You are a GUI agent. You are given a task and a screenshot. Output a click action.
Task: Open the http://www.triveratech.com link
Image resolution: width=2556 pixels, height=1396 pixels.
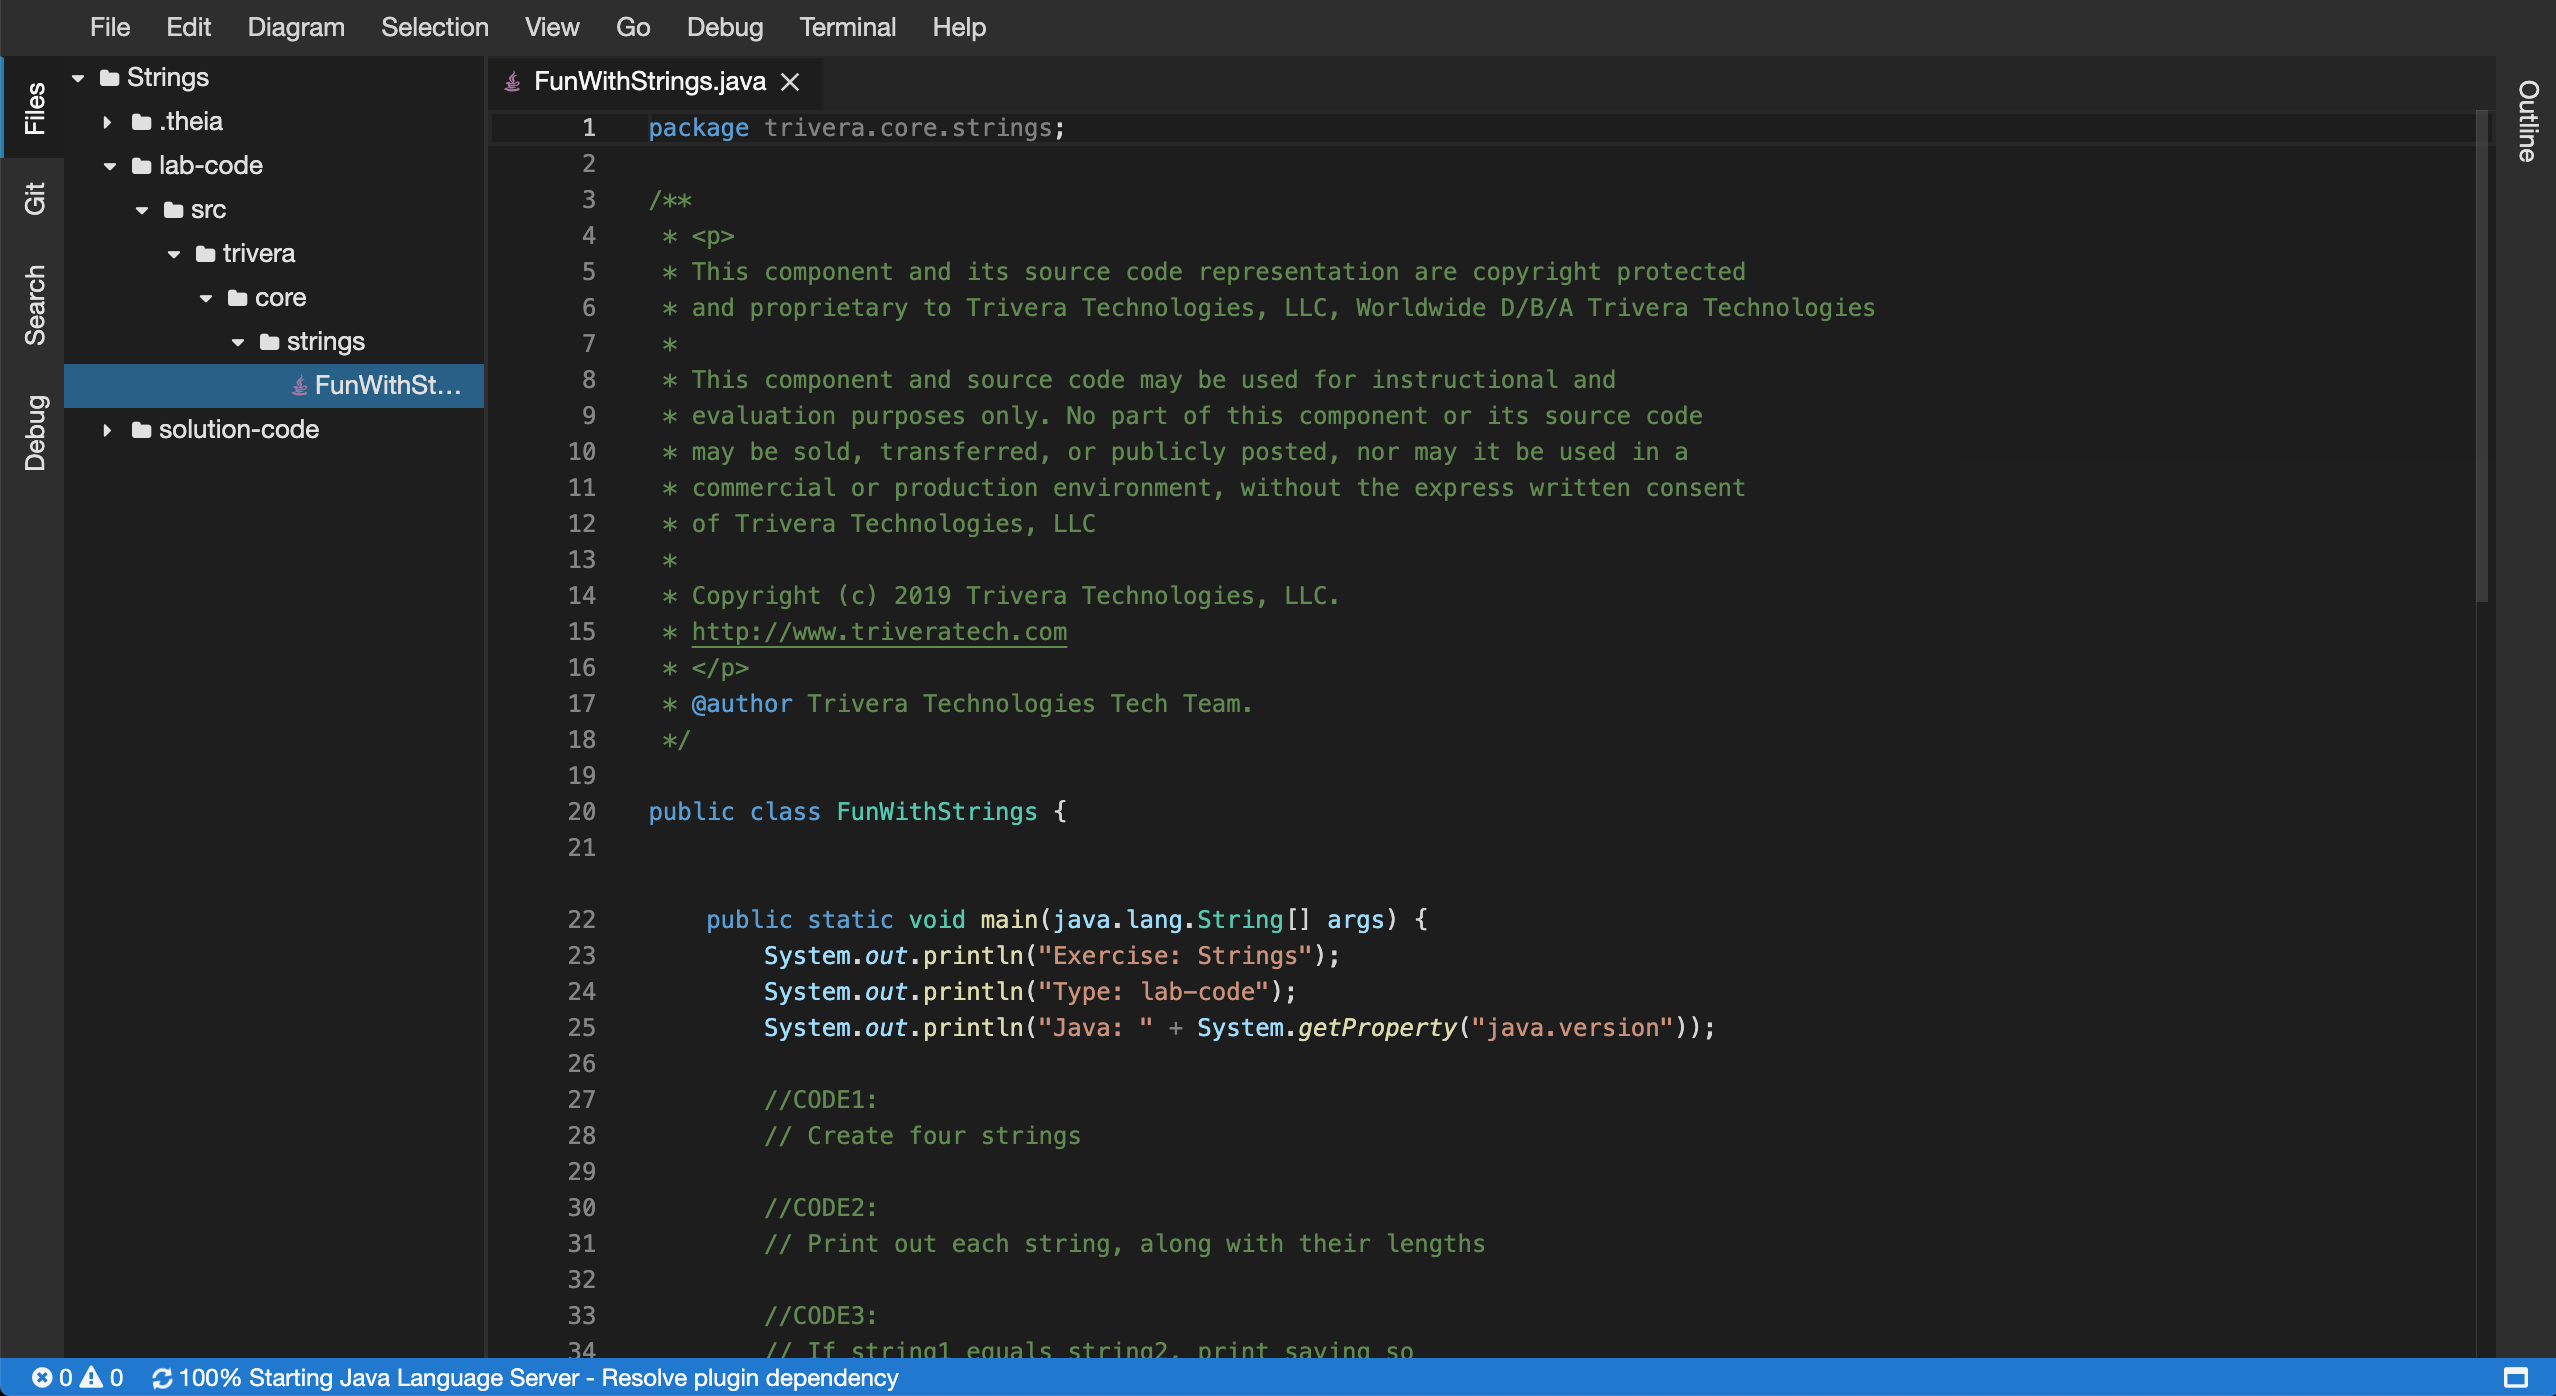(x=879, y=632)
